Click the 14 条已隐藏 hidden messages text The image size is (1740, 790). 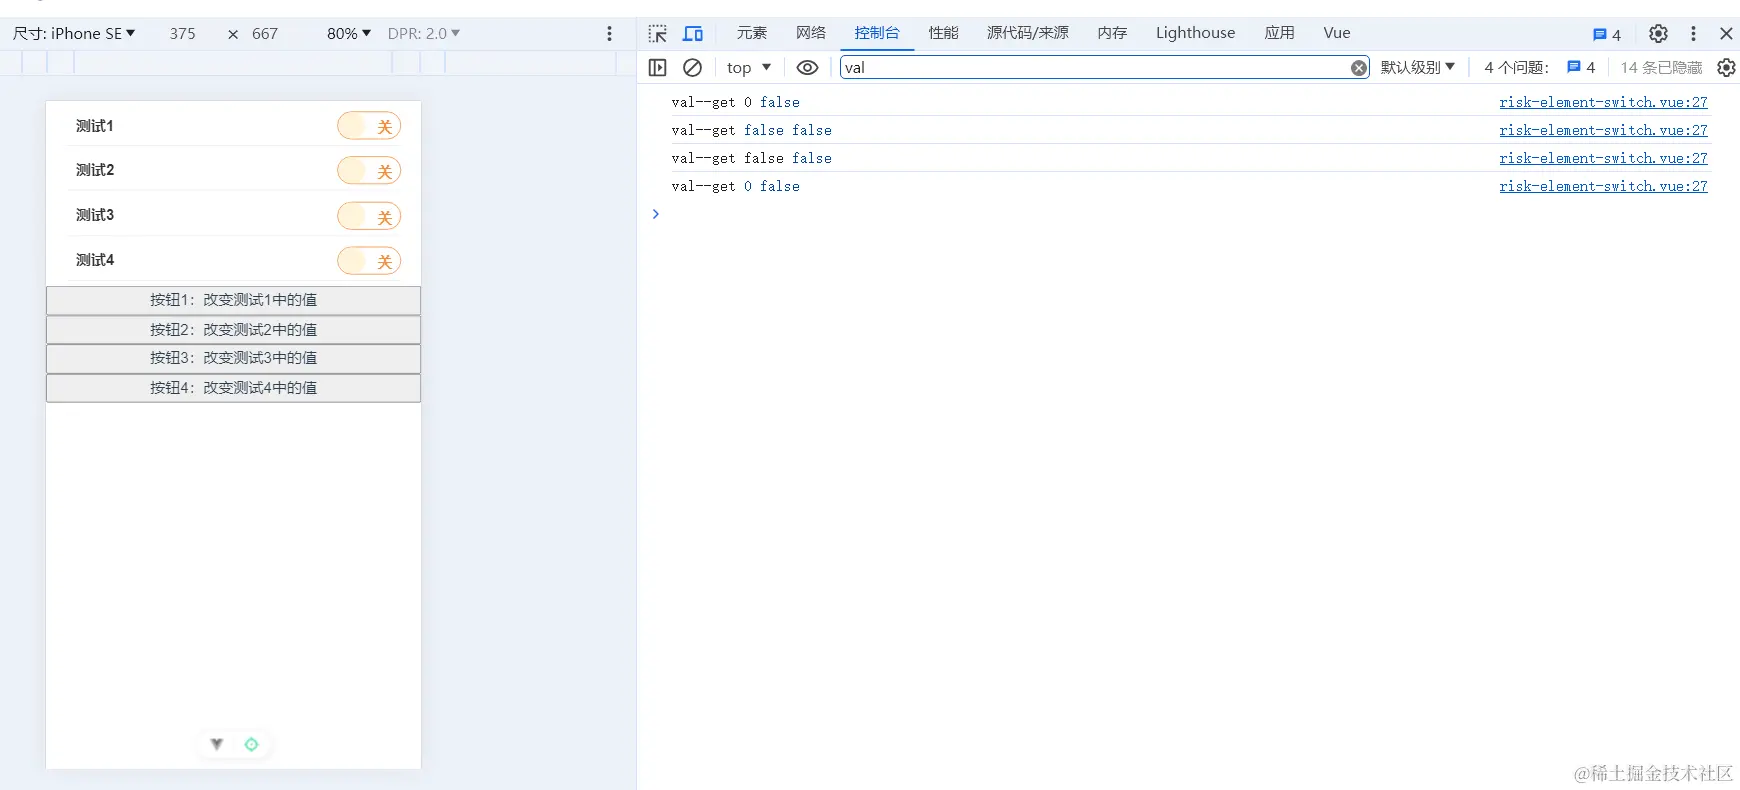1661,68
